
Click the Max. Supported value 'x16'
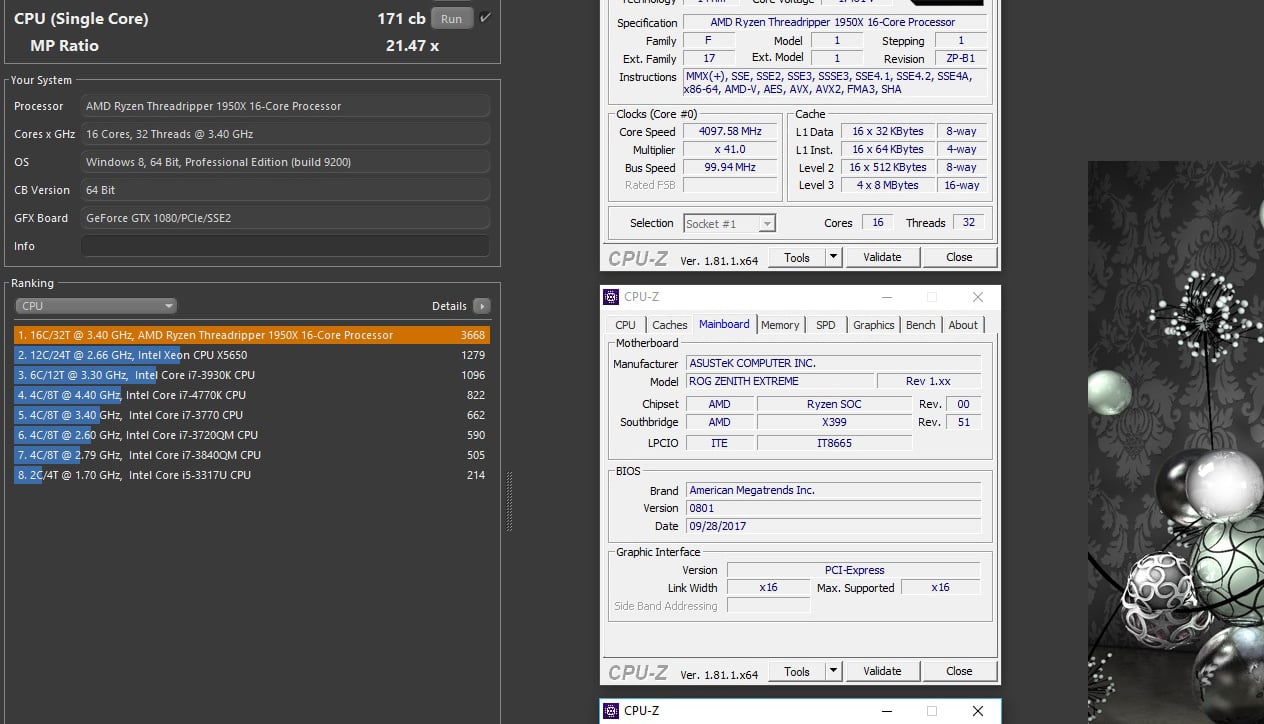pyautogui.click(x=941, y=588)
